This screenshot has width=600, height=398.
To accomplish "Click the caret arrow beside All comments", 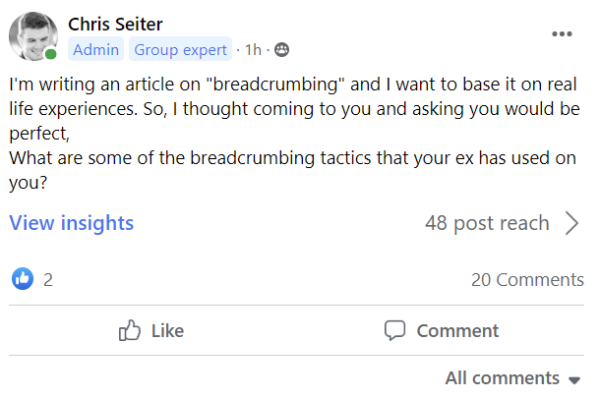I will click(x=574, y=380).
